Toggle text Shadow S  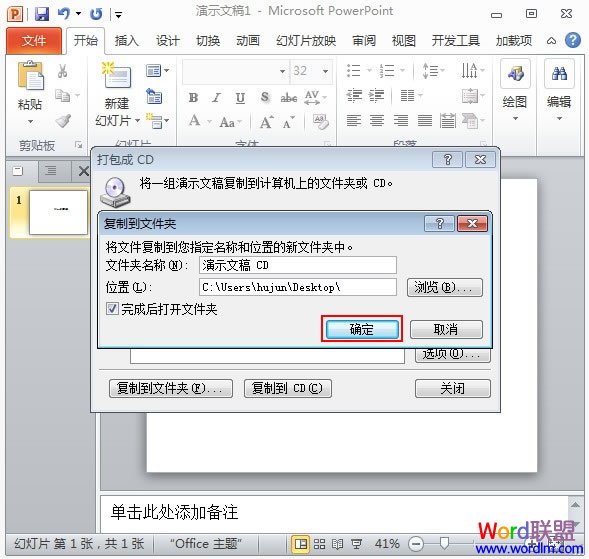pyautogui.click(x=265, y=97)
